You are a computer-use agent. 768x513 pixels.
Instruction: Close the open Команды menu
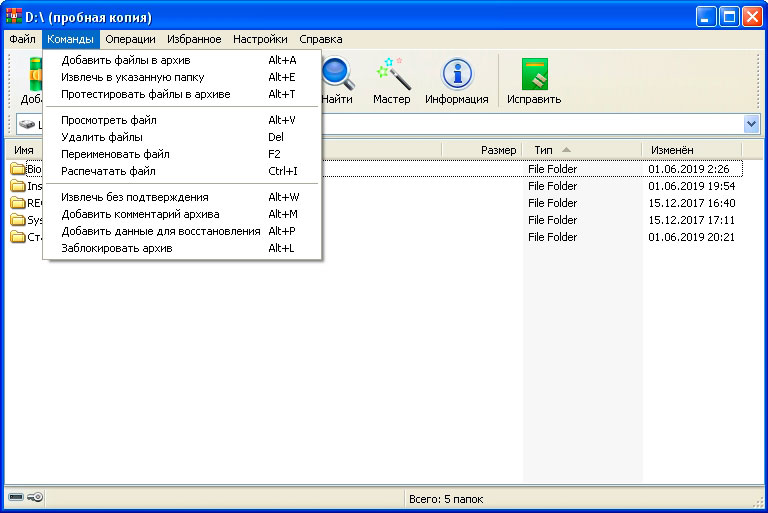click(x=71, y=39)
